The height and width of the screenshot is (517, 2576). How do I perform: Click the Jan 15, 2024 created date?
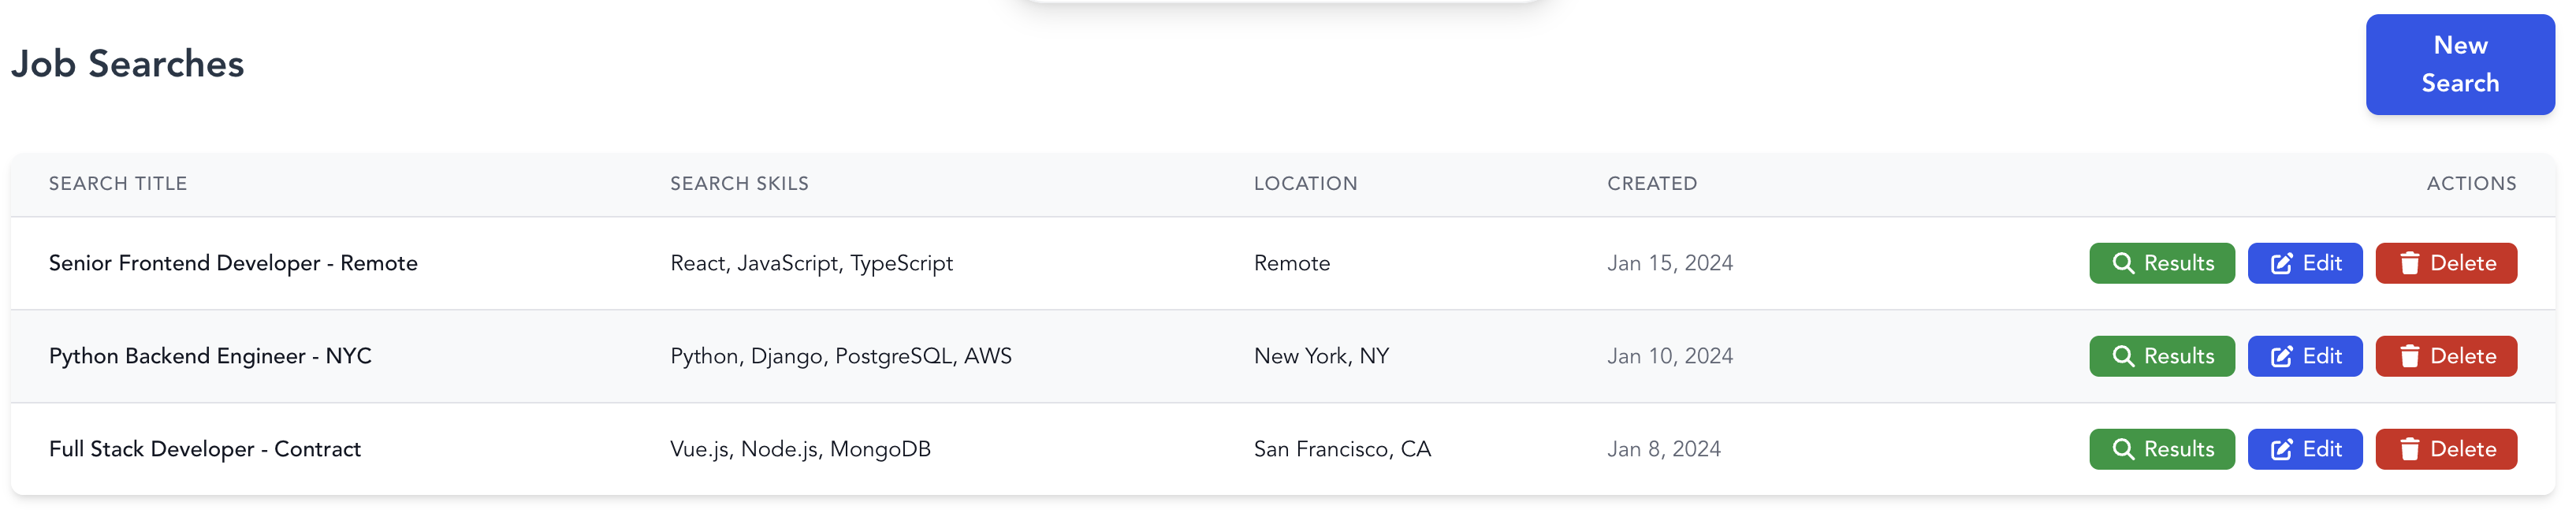click(1669, 263)
